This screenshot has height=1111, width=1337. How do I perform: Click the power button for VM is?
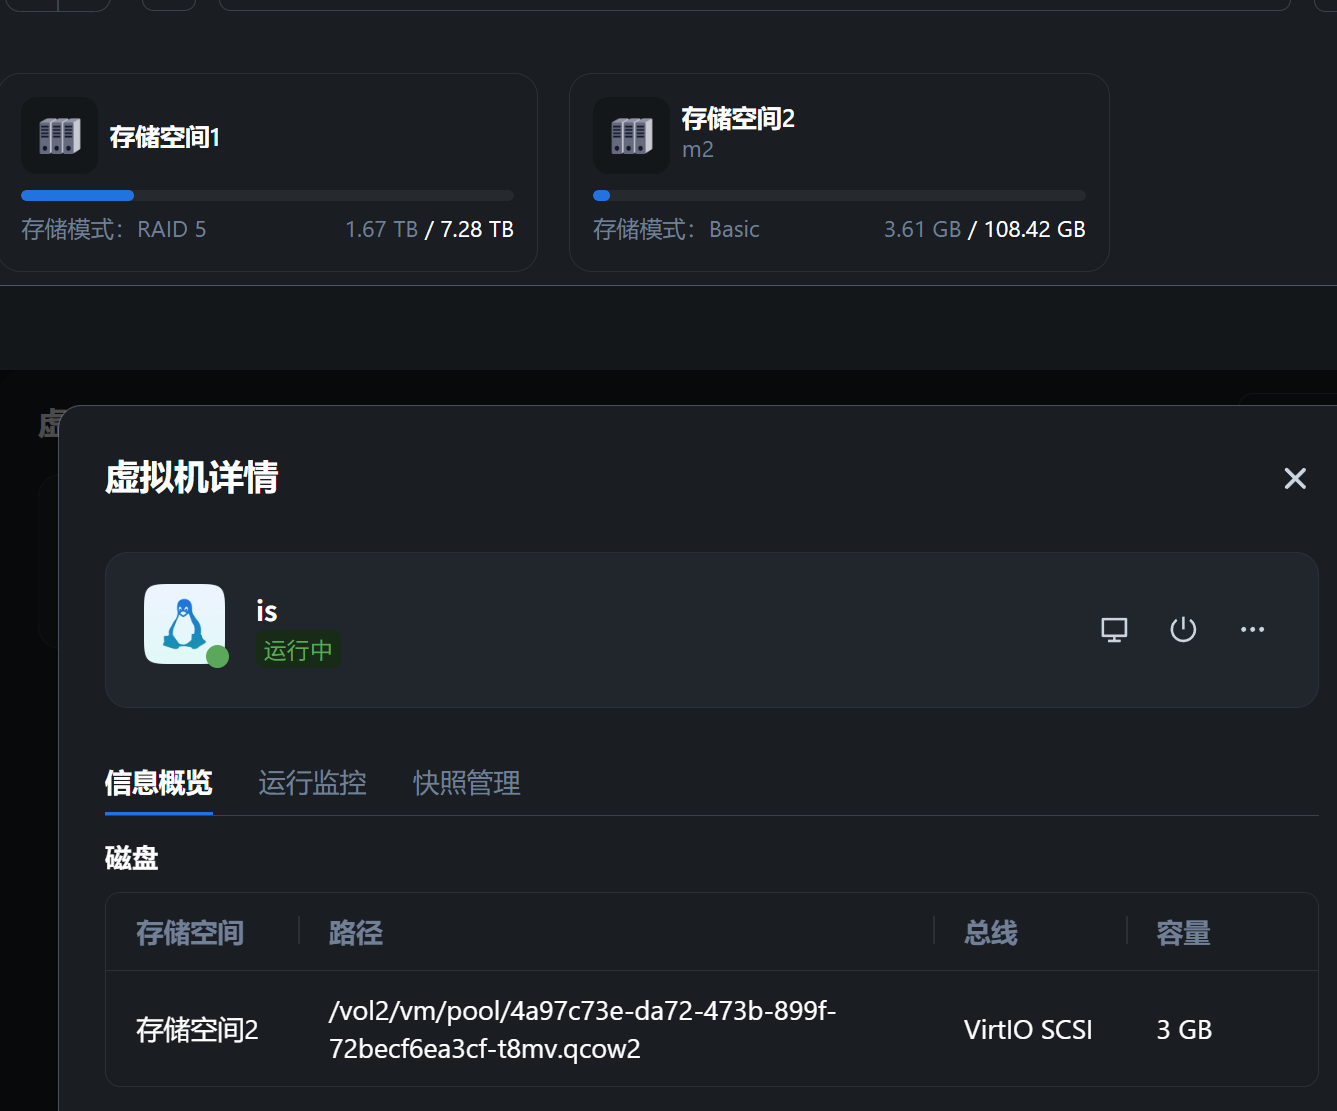tap(1183, 629)
